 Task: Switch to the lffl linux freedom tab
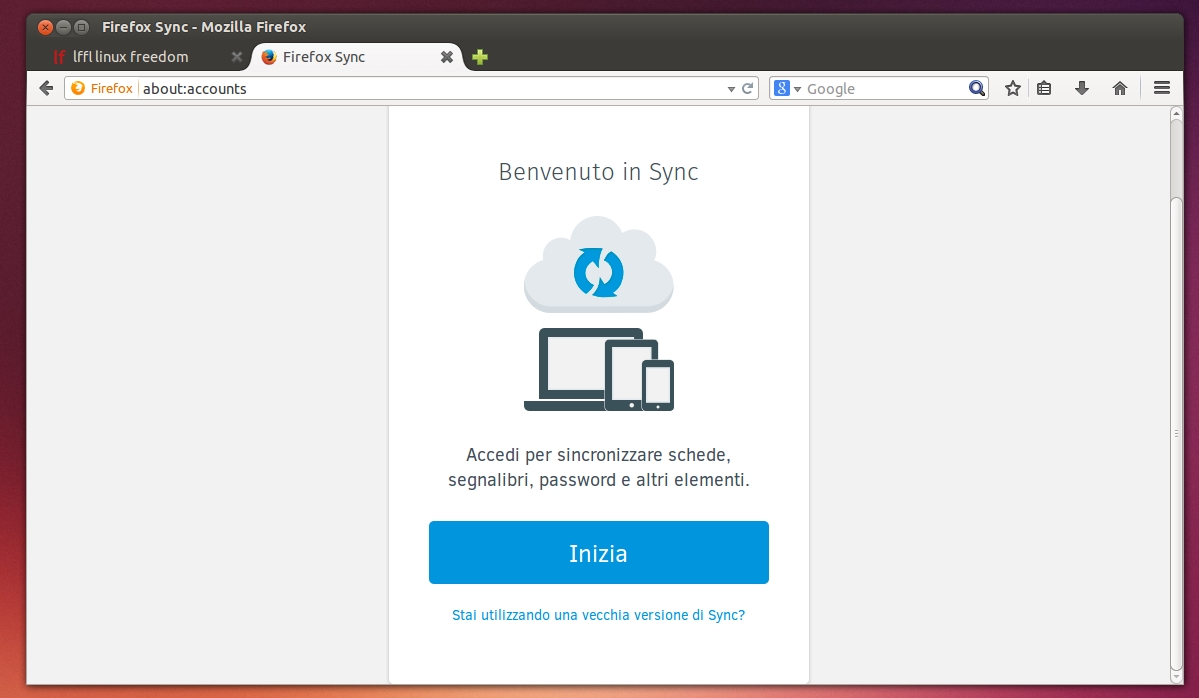147,57
